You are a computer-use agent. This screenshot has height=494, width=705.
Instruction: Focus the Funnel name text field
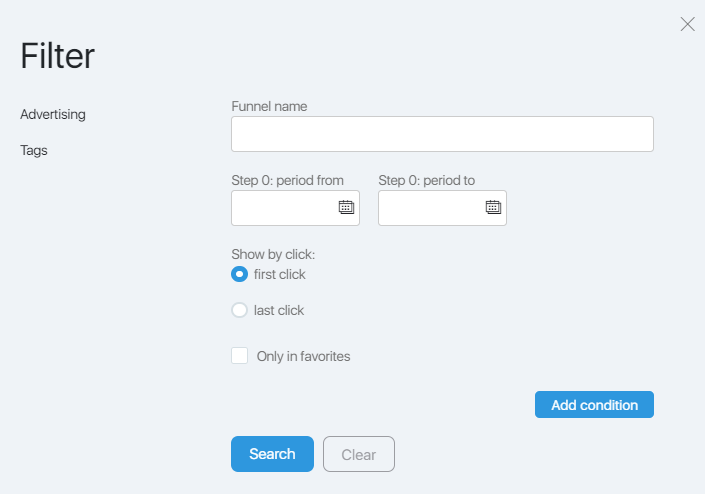pyautogui.click(x=442, y=134)
